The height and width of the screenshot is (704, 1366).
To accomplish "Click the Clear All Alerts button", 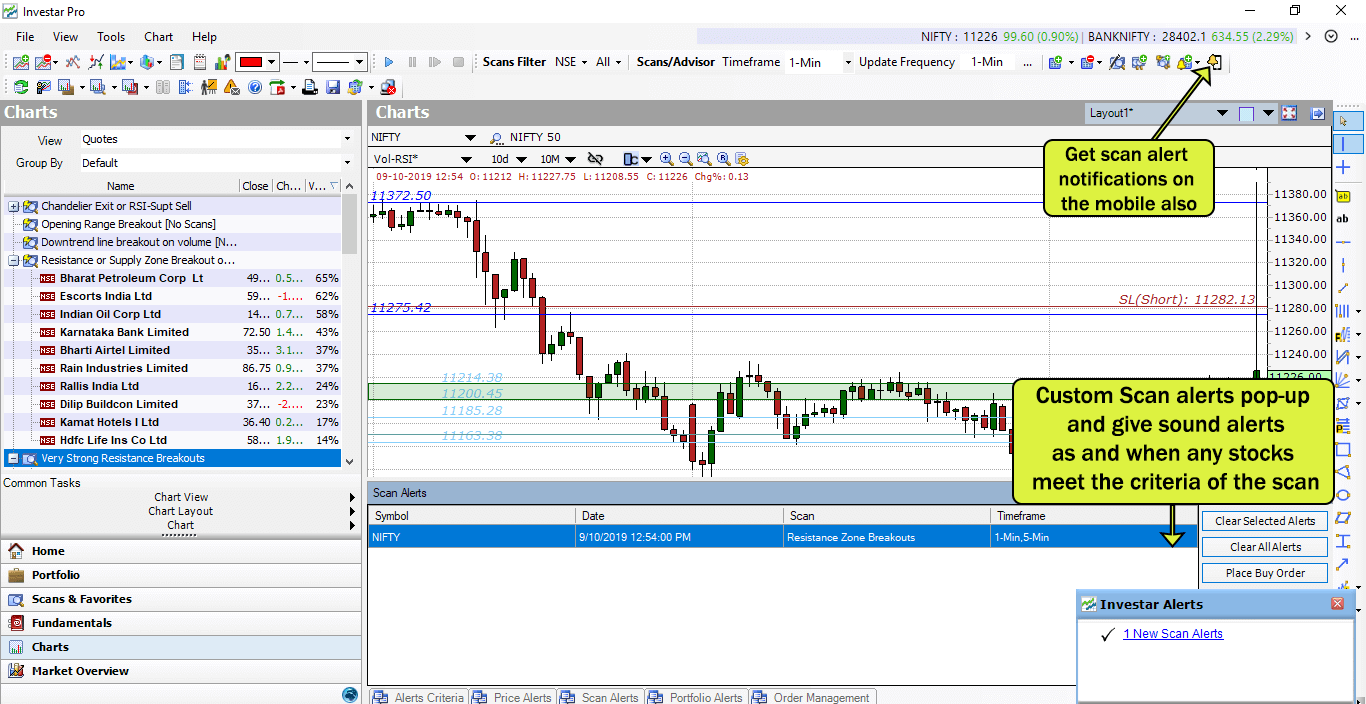I will click(1263, 547).
